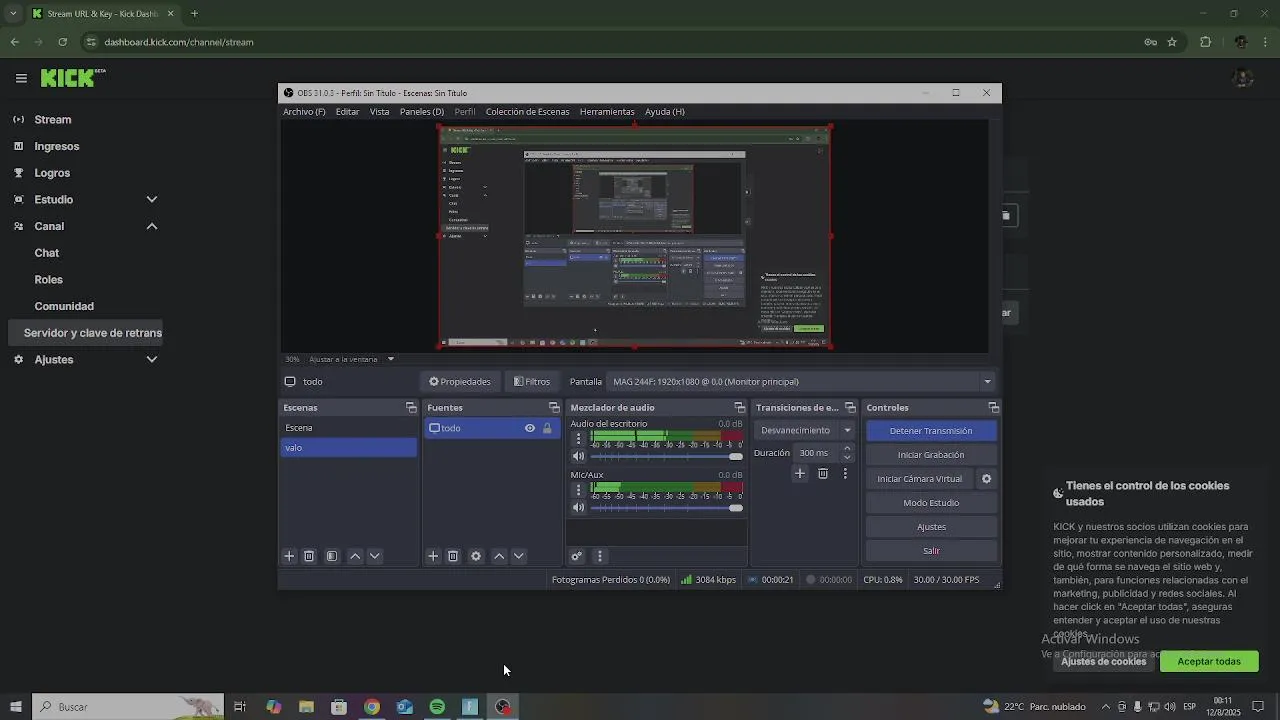Viewport: 1280px width, 720px height.
Task: Move scene up with the arrow icon
Action: [355, 556]
